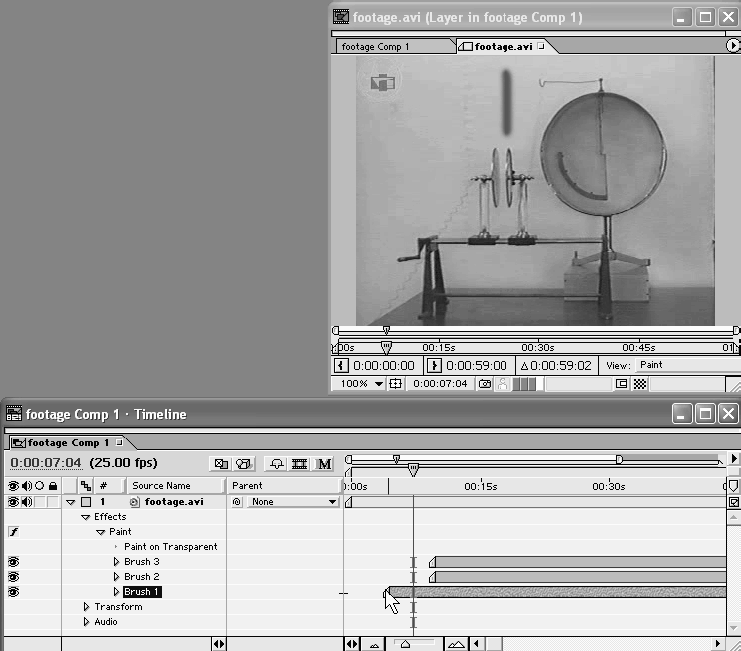Toggle the shy layers hide button
This screenshot has height=651, width=741.
point(275,464)
